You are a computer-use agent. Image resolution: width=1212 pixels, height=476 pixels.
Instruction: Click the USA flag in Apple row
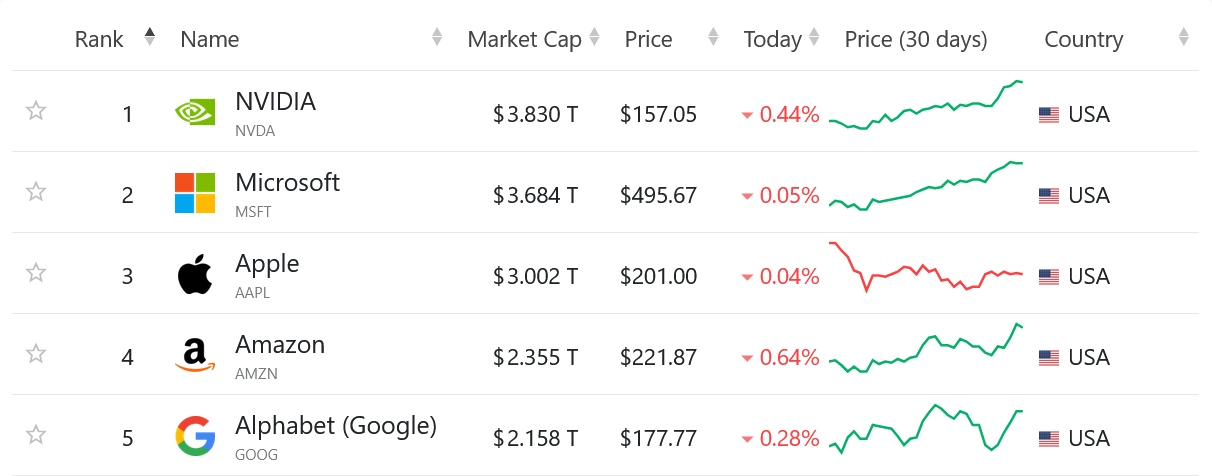click(1049, 277)
